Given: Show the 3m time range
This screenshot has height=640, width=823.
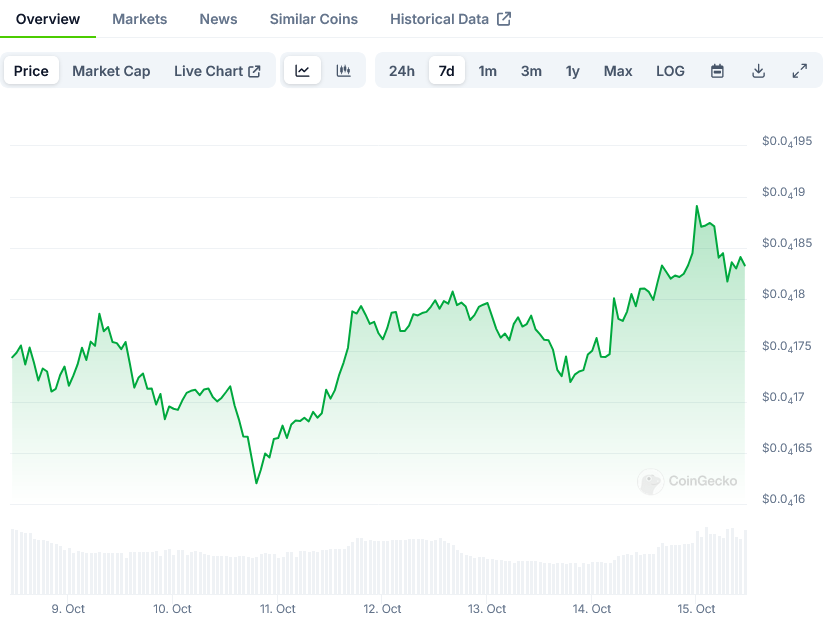Looking at the screenshot, I should [531, 71].
